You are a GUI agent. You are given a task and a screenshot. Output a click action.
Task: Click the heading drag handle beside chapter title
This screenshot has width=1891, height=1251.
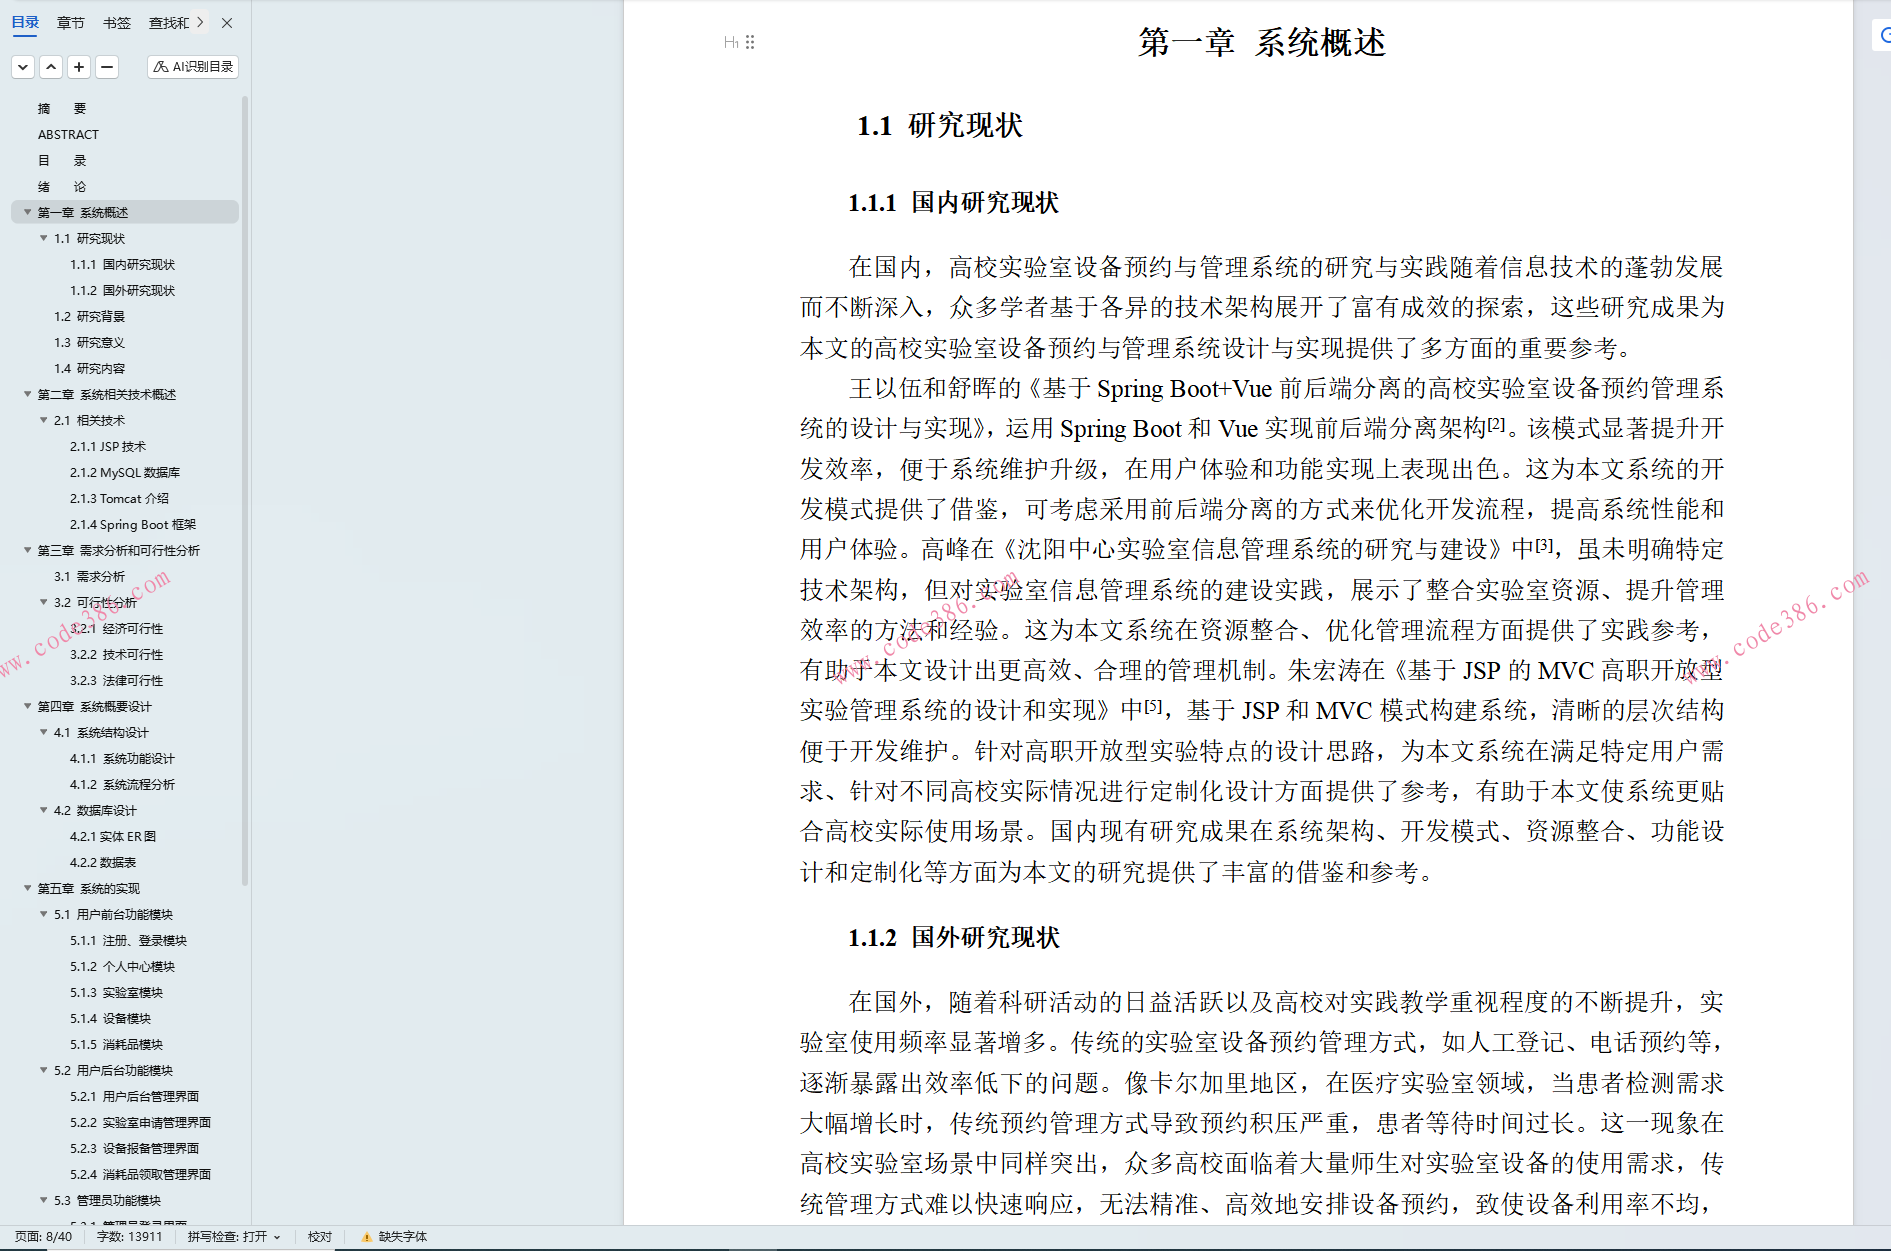click(x=750, y=42)
